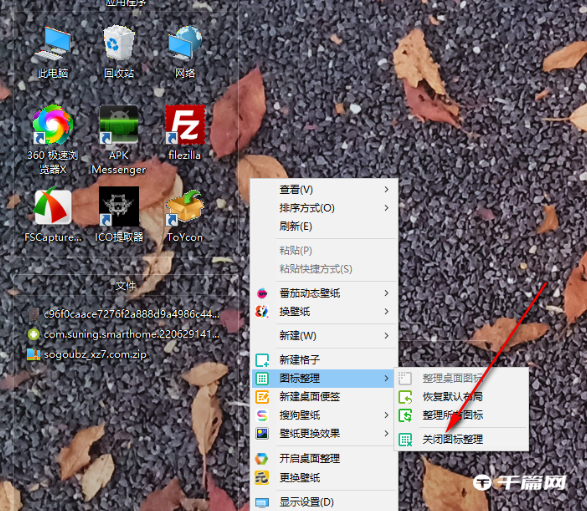Select the 网络 network icon
Viewport: 587px width, 511px height.
click(185, 43)
